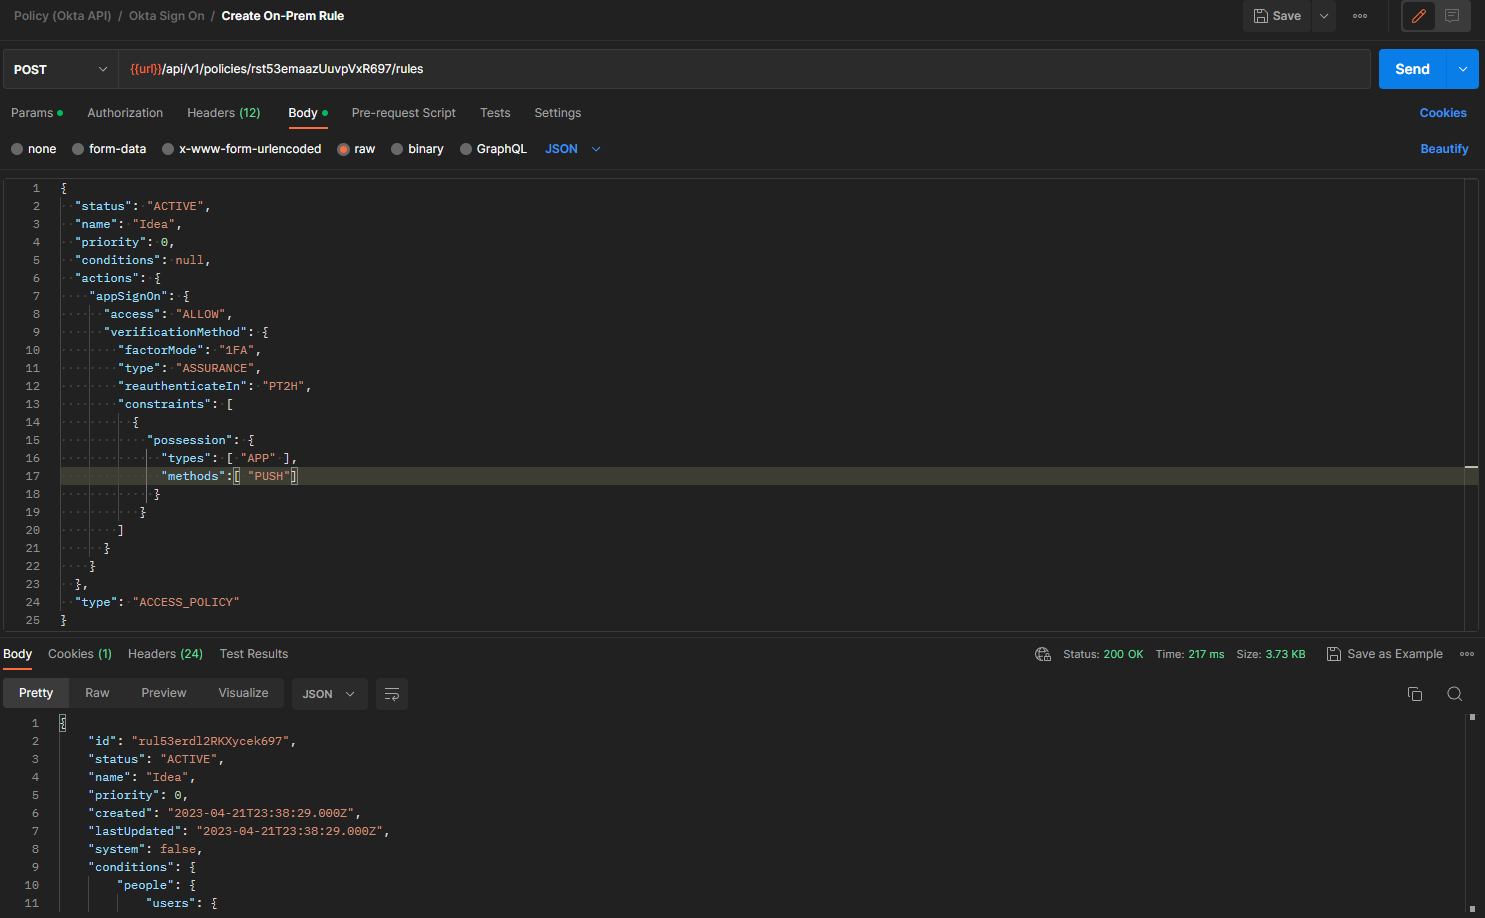This screenshot has height=918, width=1485.
Task: Change the raw body JSON format dropdown
Action: pyautogui.click(x=573, y=149)
